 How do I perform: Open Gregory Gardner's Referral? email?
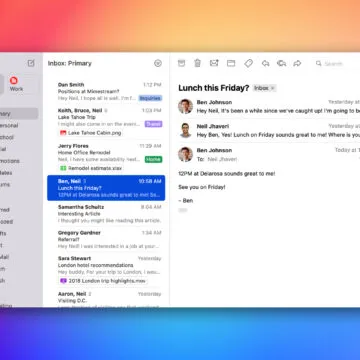[106, 239]
